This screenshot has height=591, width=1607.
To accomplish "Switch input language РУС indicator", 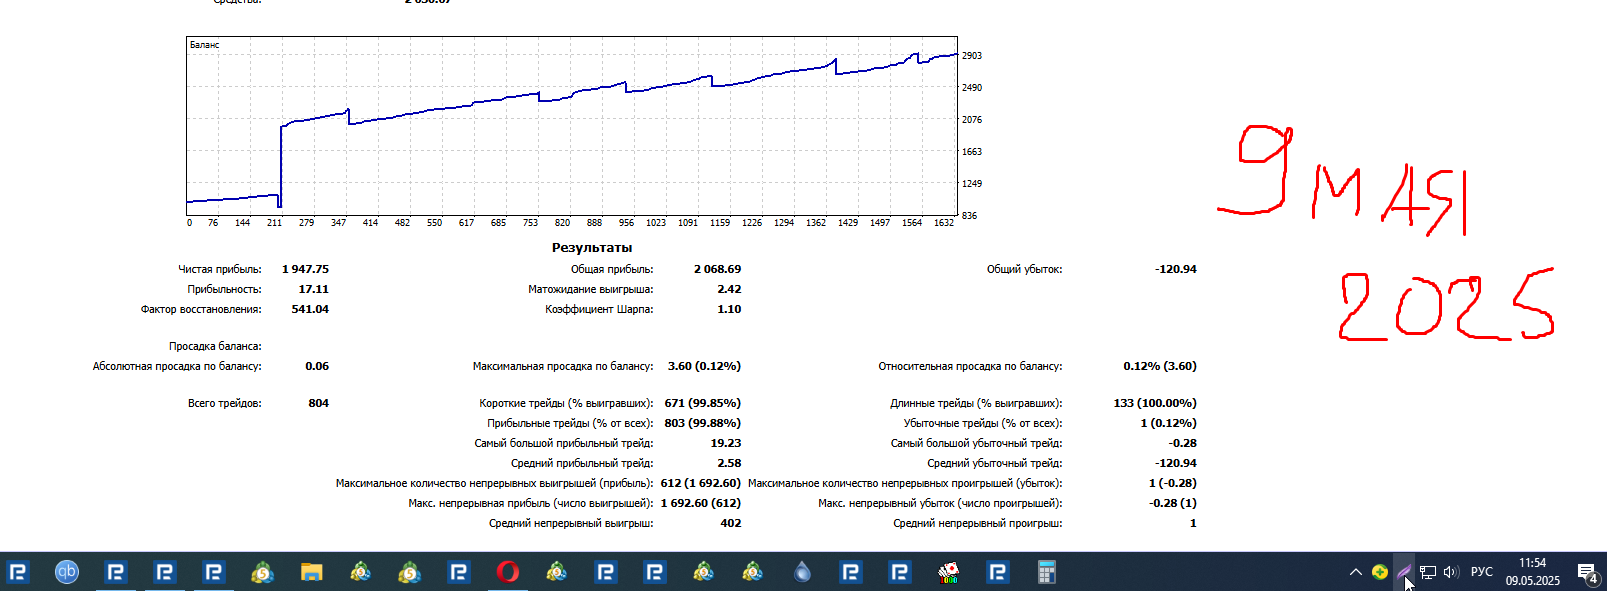I will (1482, 572).
